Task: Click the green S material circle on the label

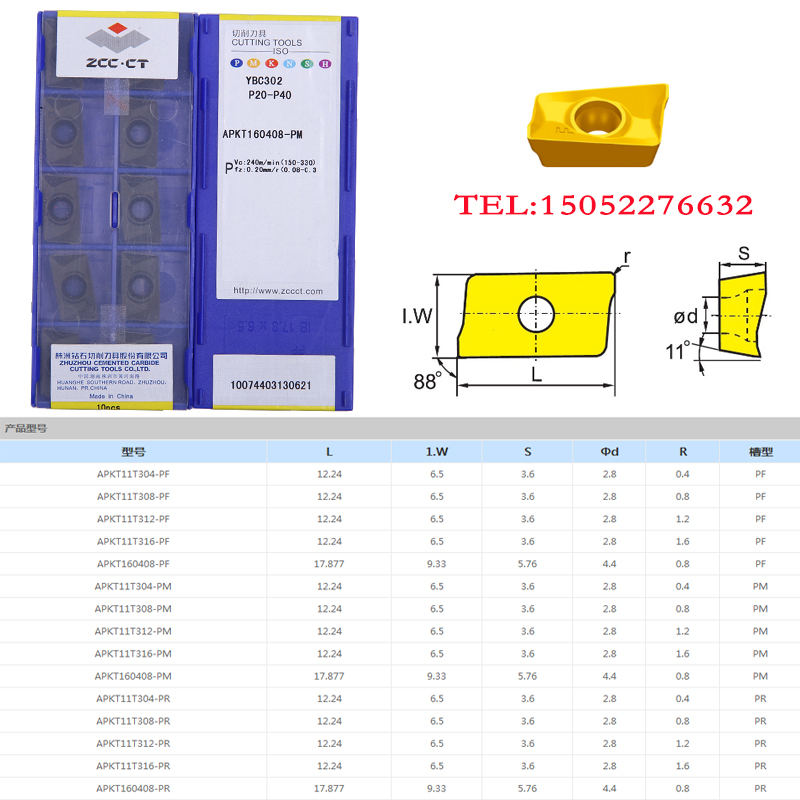Action: (307, 64)
